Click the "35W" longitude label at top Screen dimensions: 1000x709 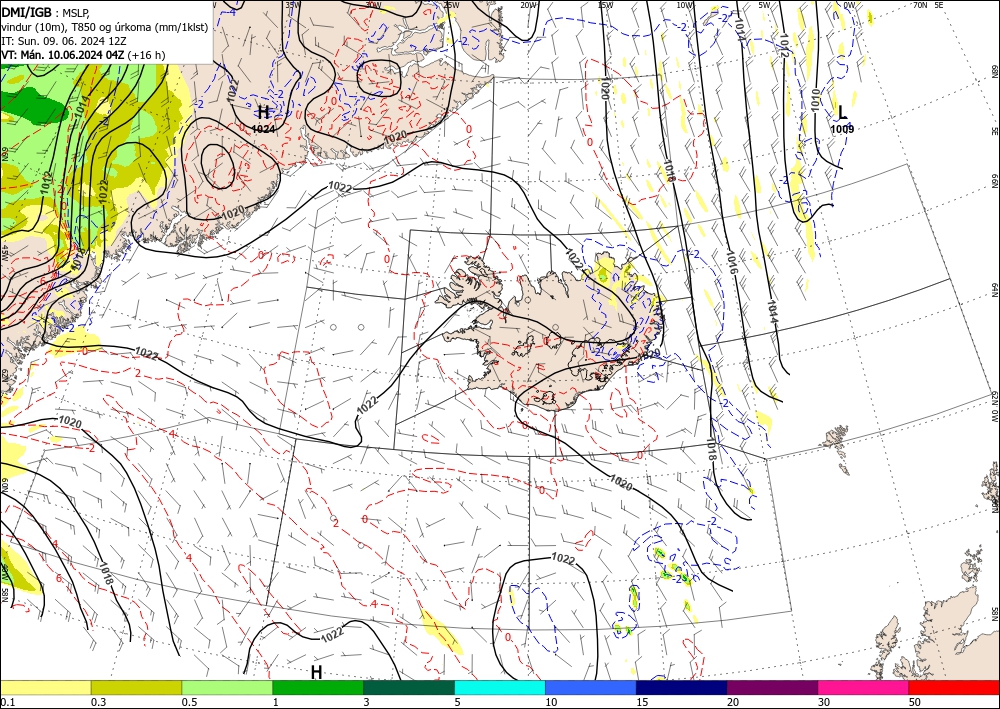click(293, 5)
